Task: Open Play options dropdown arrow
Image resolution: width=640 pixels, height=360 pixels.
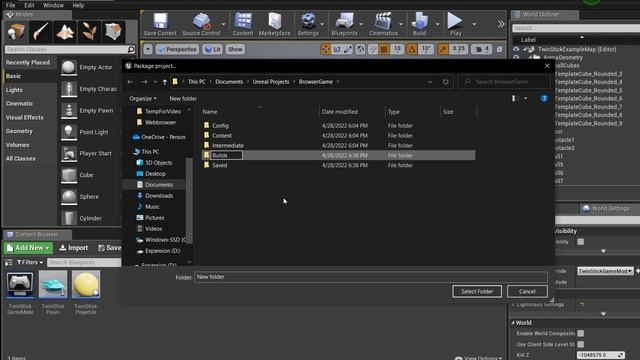Action: 474,24
